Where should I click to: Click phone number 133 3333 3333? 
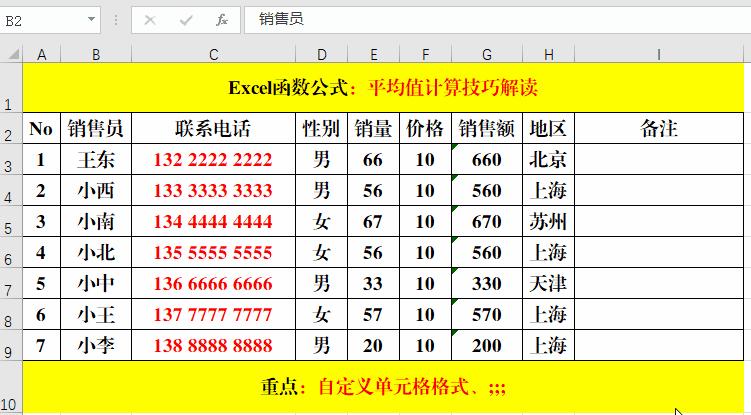[214, 190]
